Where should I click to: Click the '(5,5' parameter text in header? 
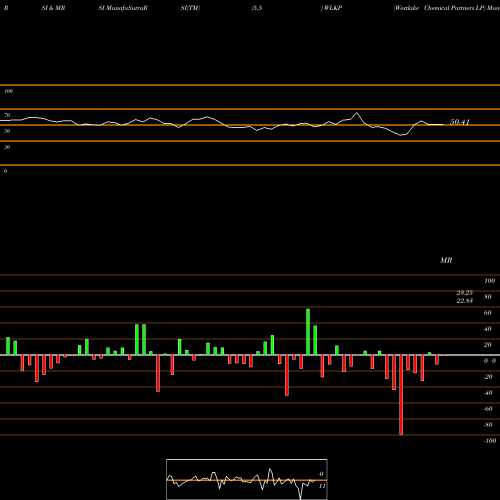point(257,8)
